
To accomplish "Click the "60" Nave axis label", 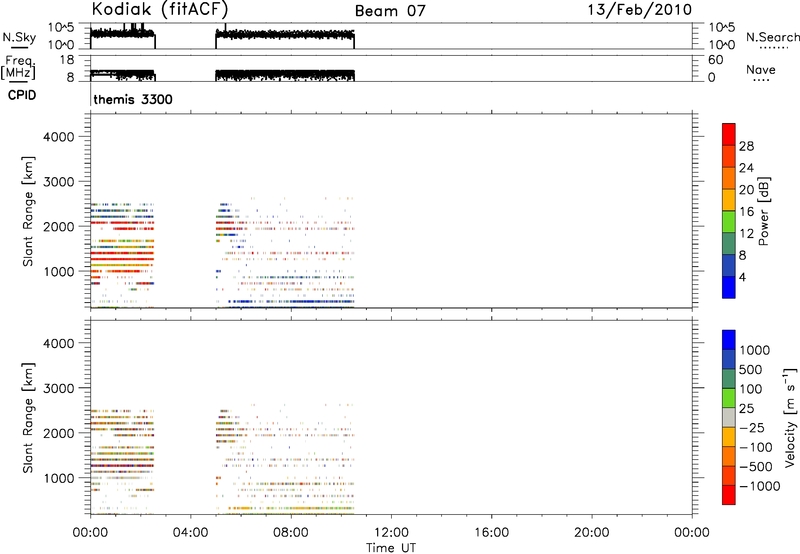I will click(716, 60).
